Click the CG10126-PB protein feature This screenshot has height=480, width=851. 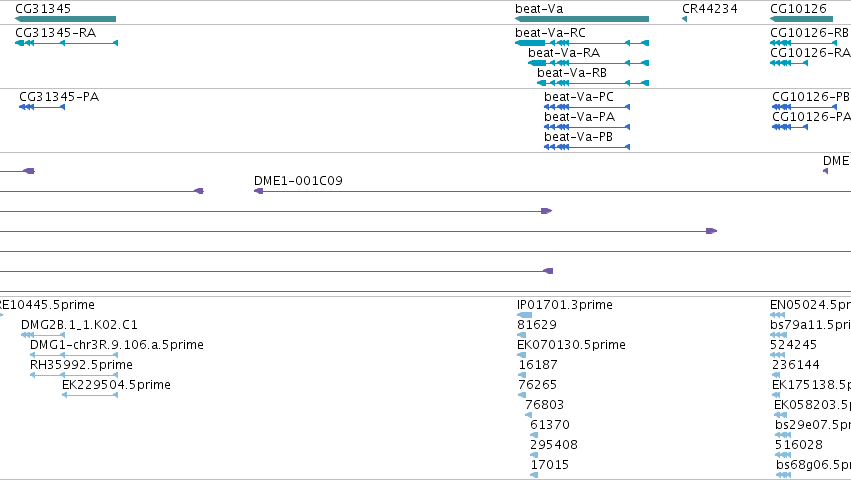pyautogui.click(x=806, y=107)
